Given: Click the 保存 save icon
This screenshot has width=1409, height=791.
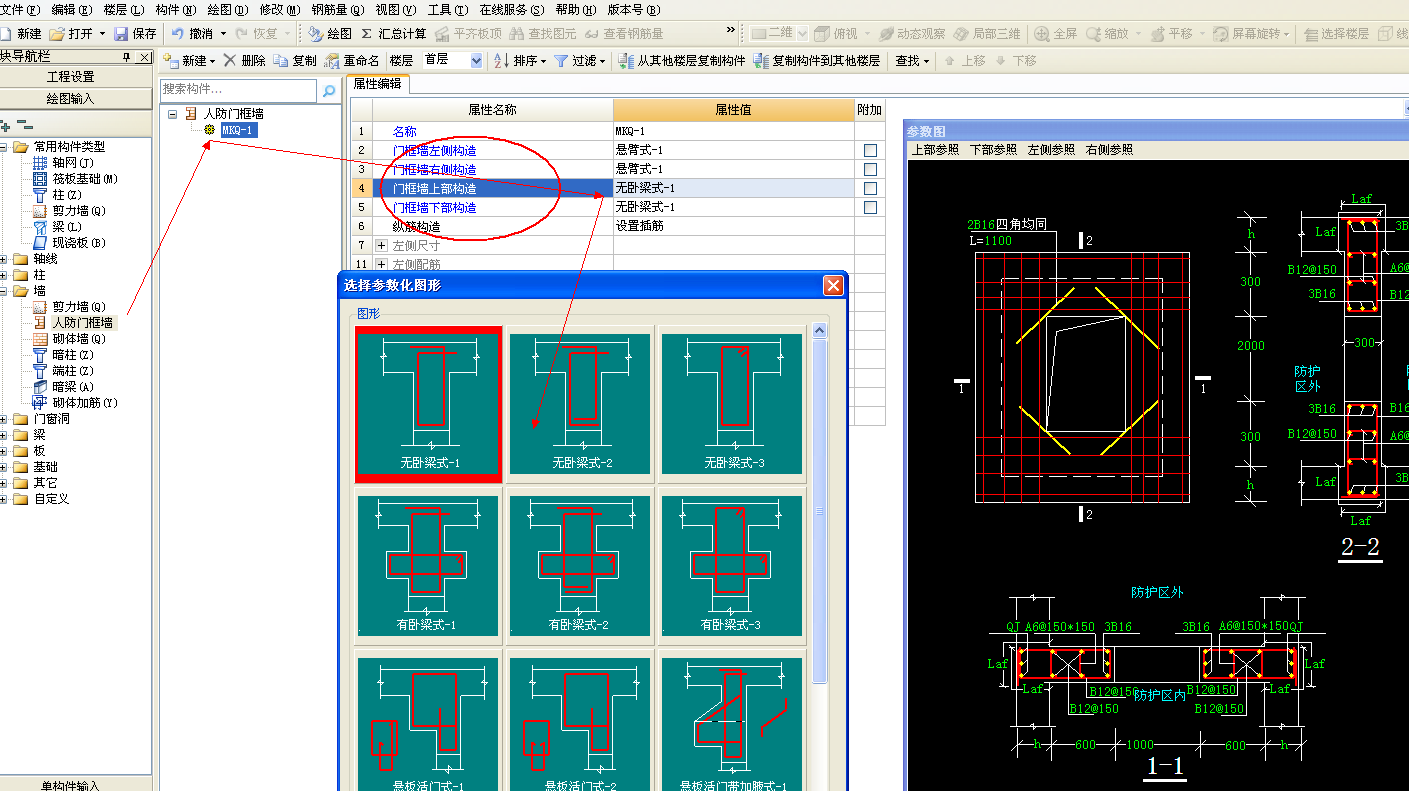Looking at the screenshot, I should (121, 33).
